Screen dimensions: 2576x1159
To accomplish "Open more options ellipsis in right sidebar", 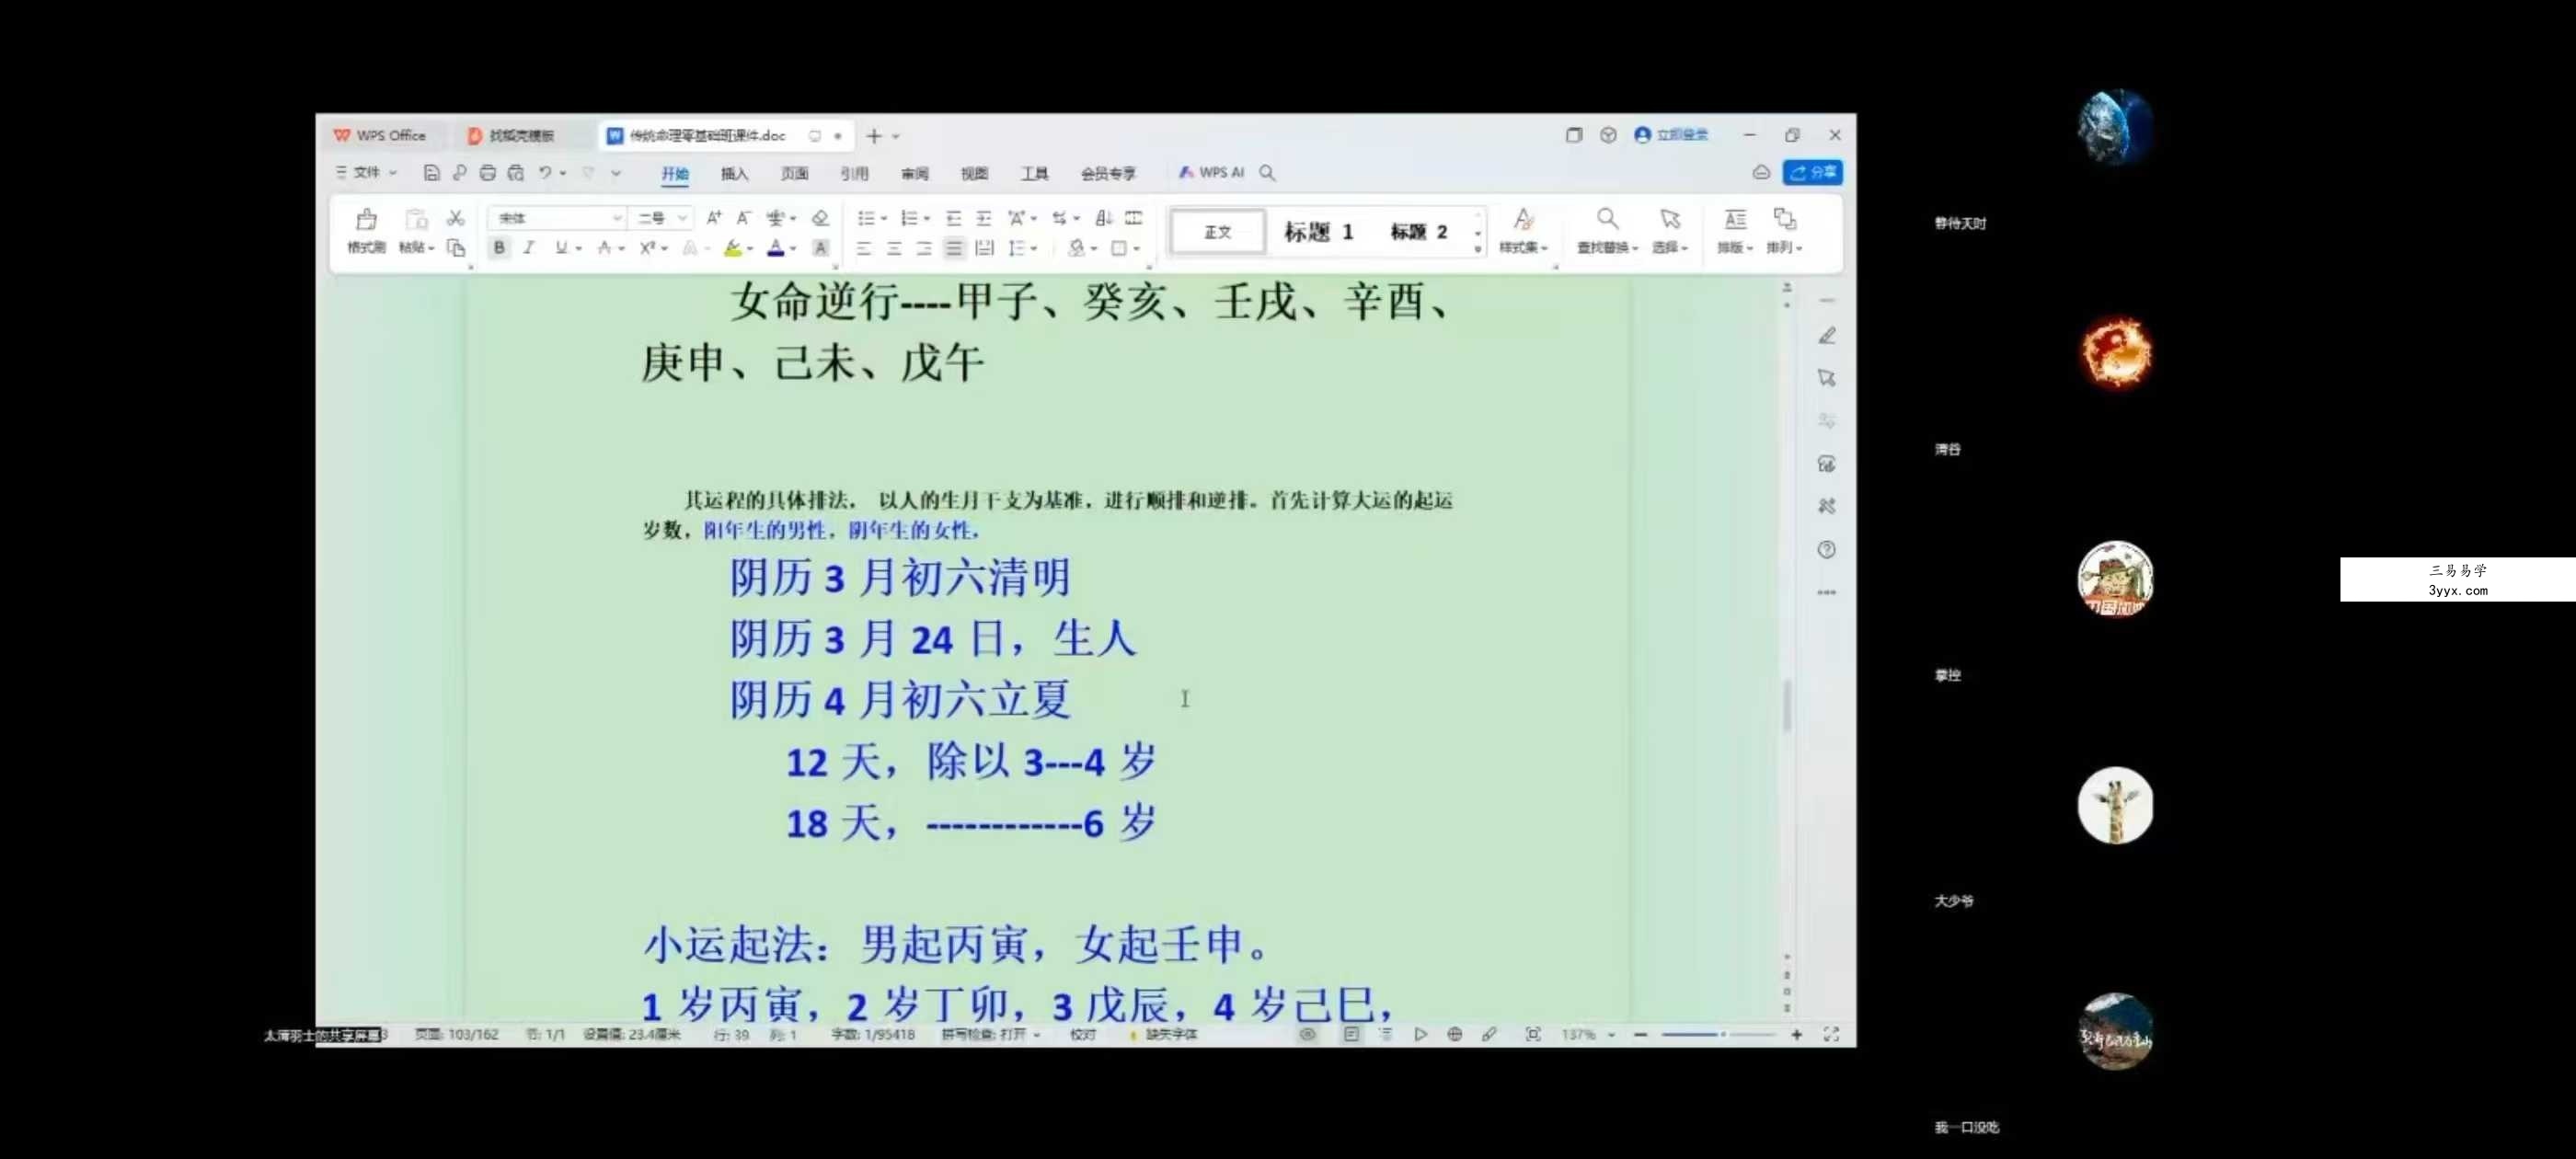I will click(1826, 592).
